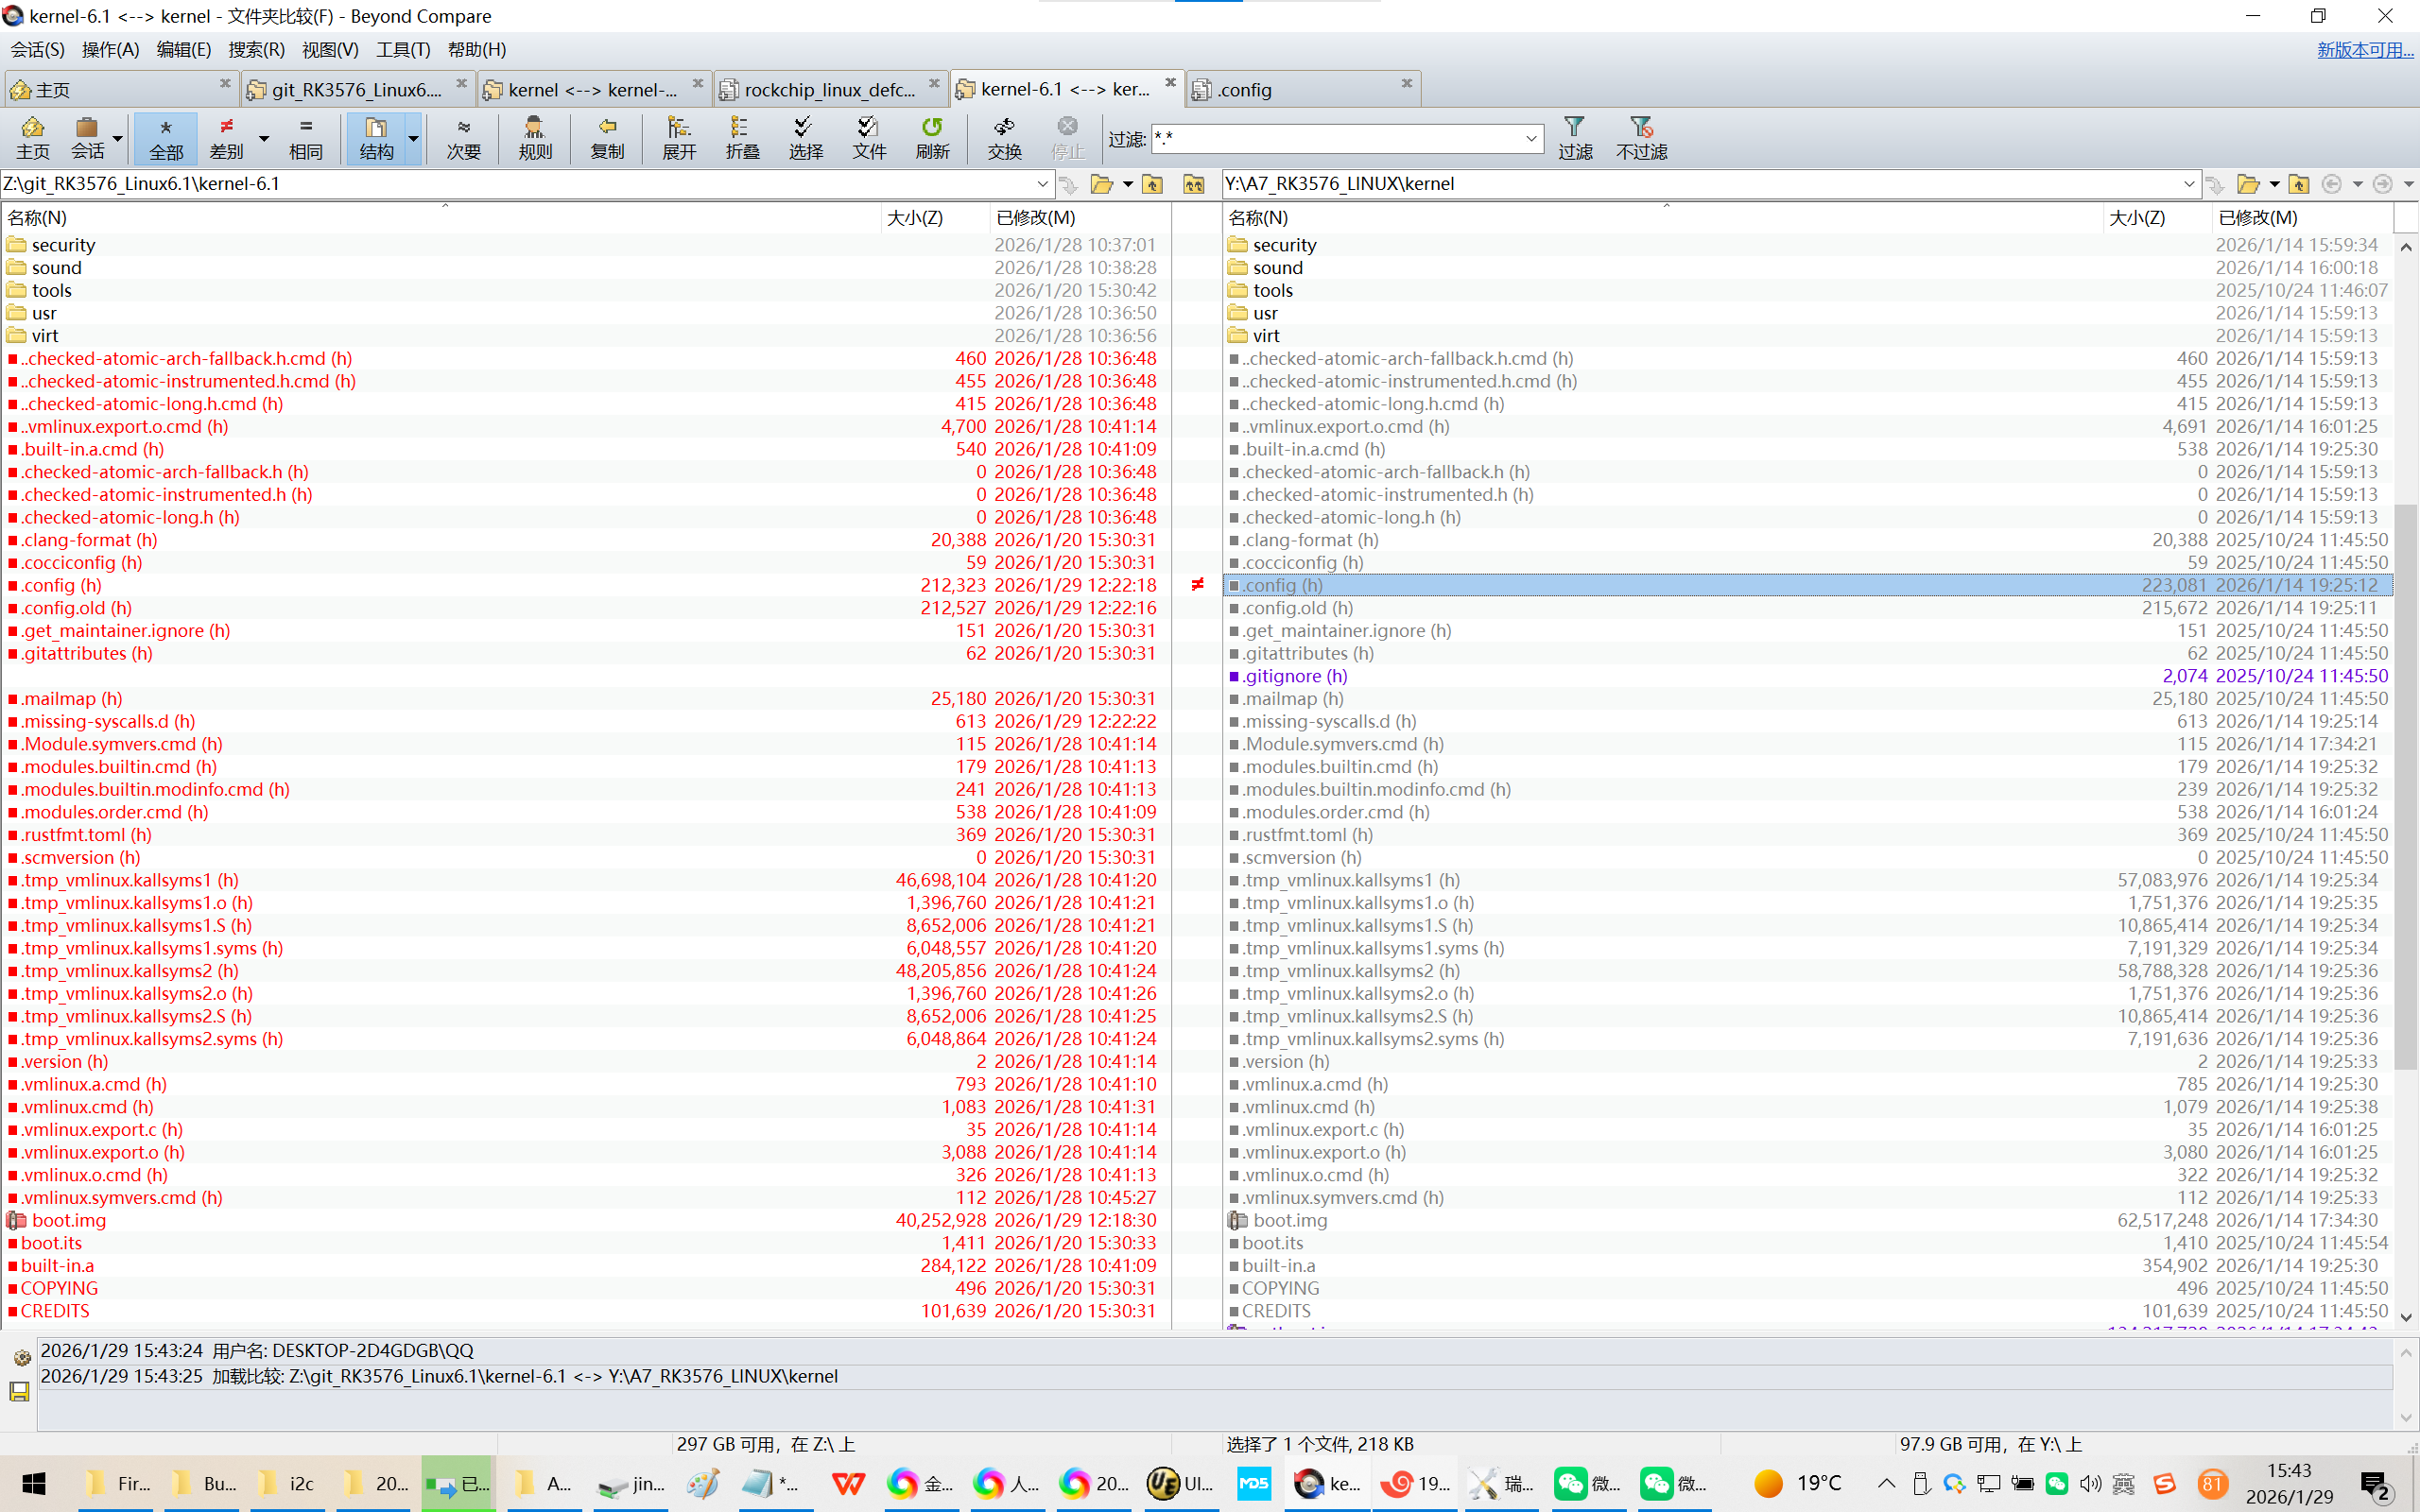
Task: Click the new version available (新版本可用) link
Action: tap(2364, 49)
